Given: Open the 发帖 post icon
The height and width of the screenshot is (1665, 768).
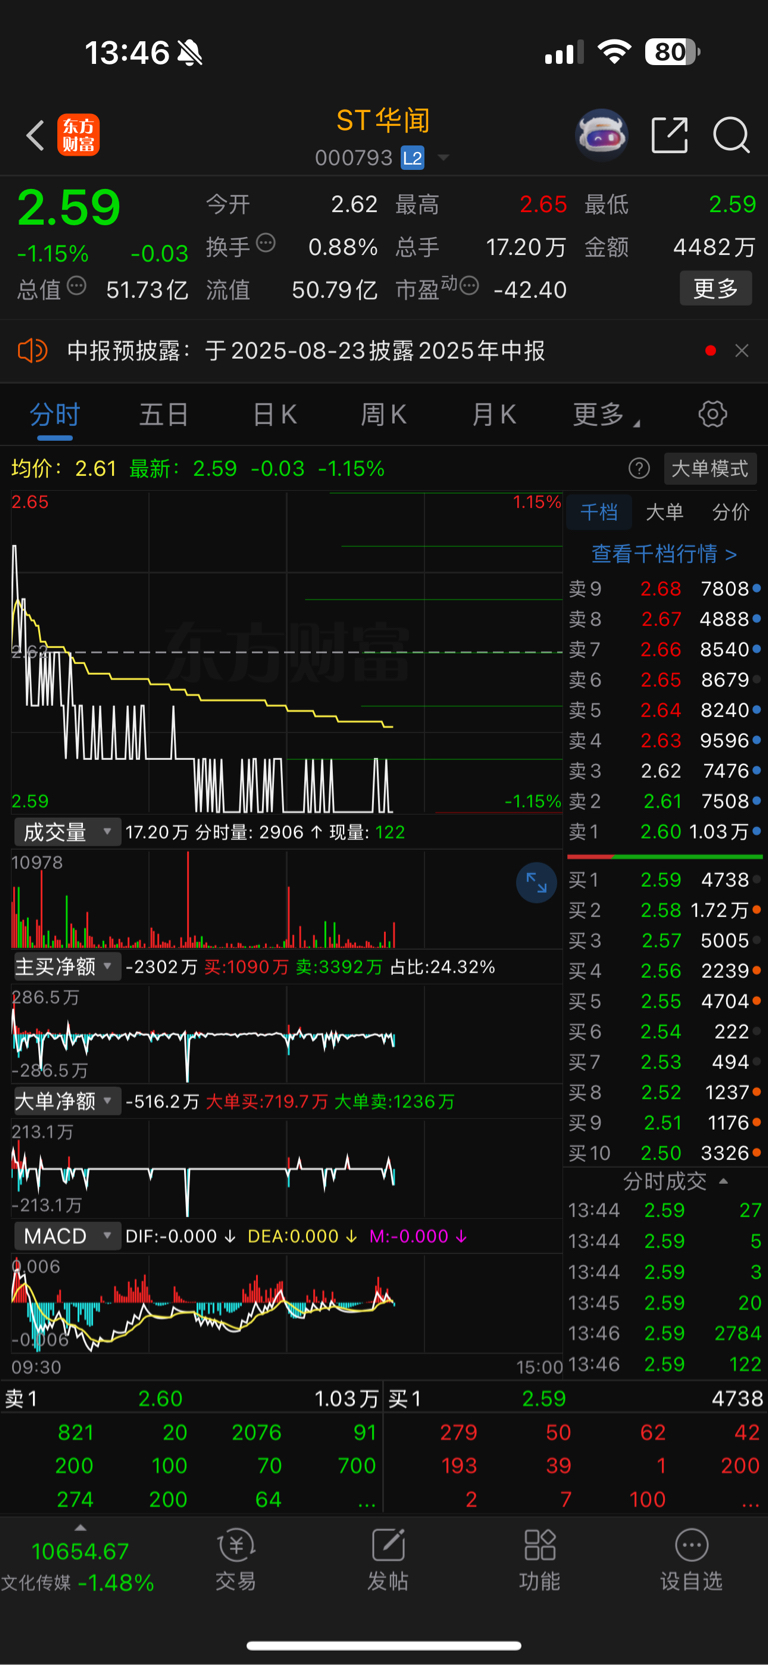Looking at the screenshot, I should tap(388, 1560).
